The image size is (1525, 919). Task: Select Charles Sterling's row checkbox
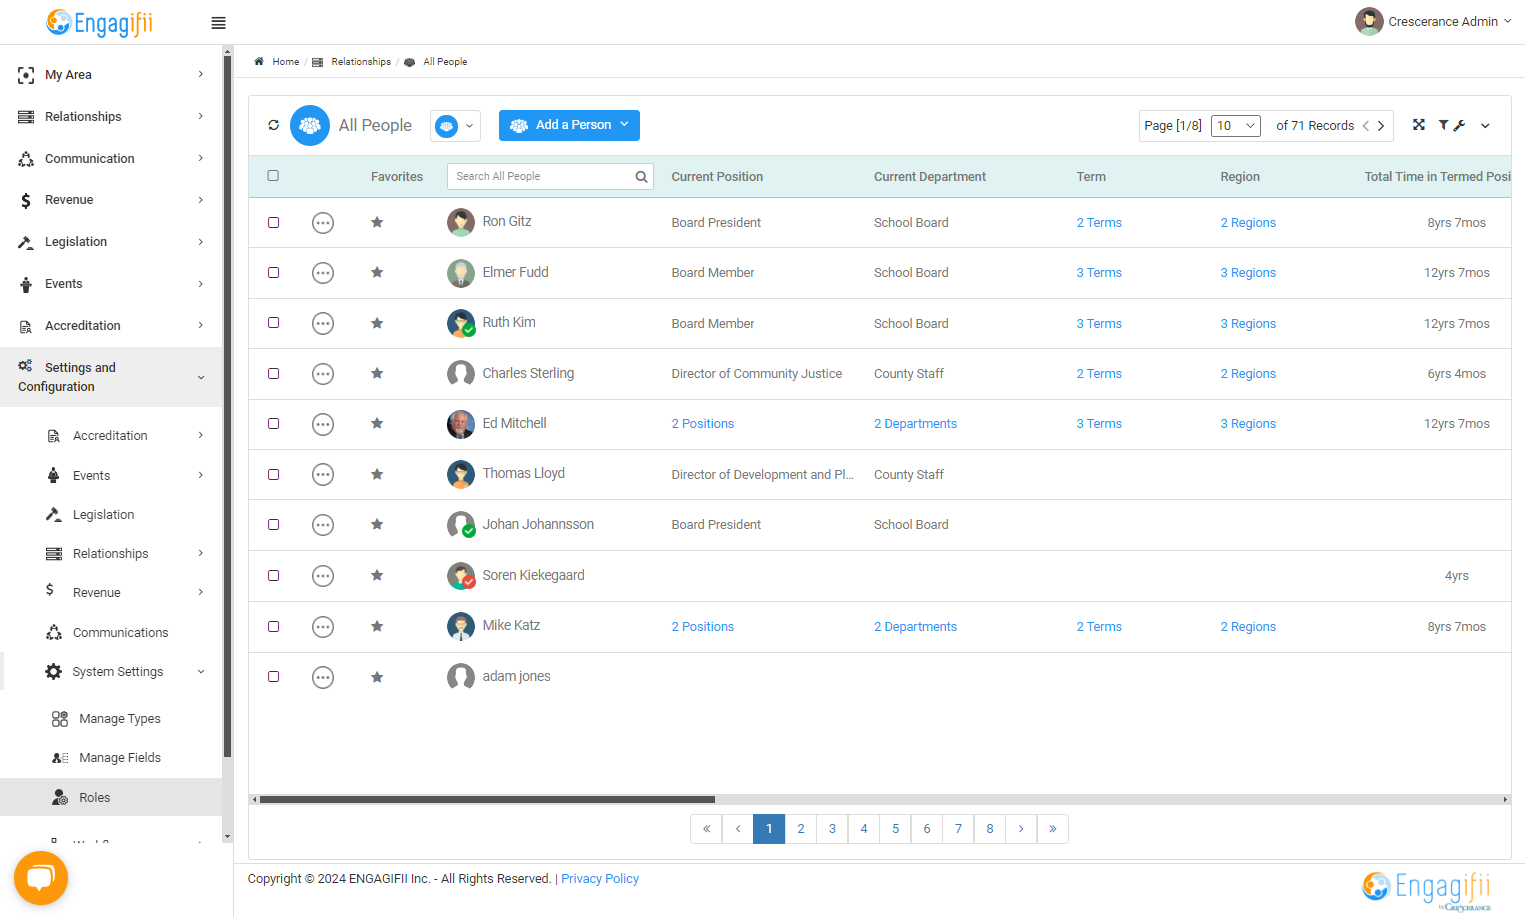[x=273, y=373]
